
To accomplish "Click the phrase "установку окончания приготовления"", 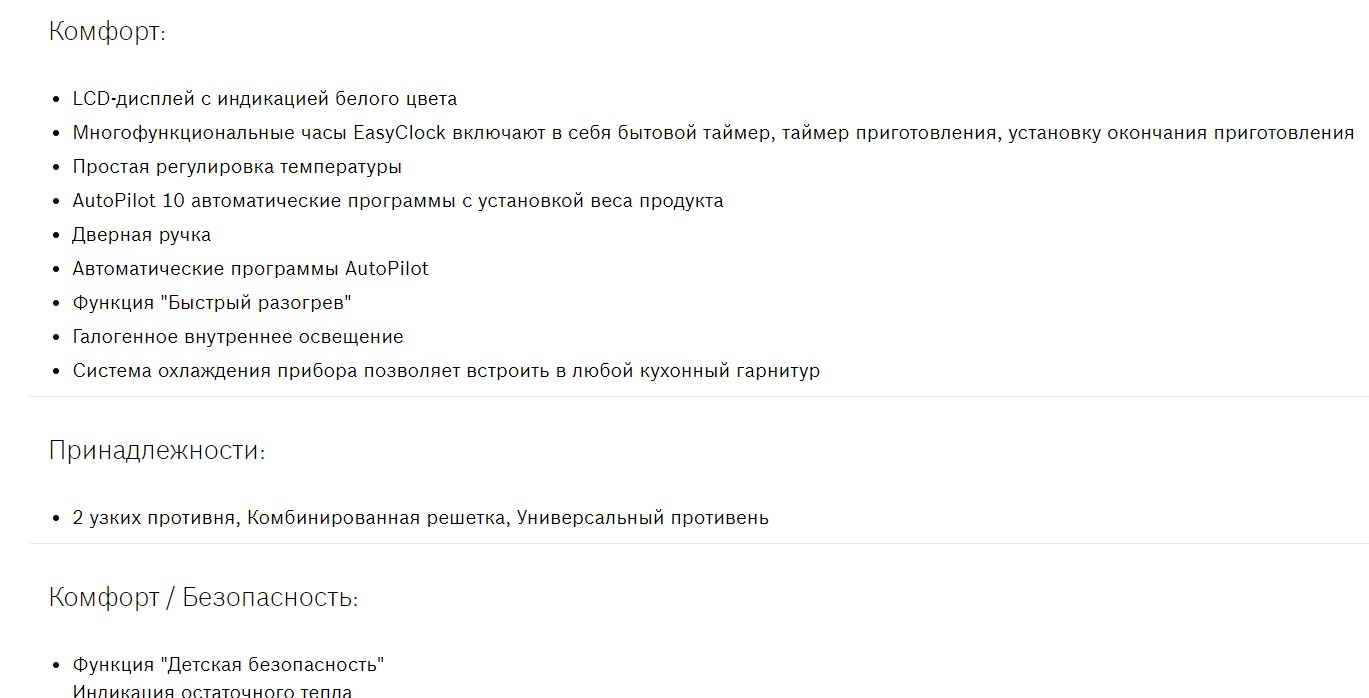I will click(x=1181, y=133).
